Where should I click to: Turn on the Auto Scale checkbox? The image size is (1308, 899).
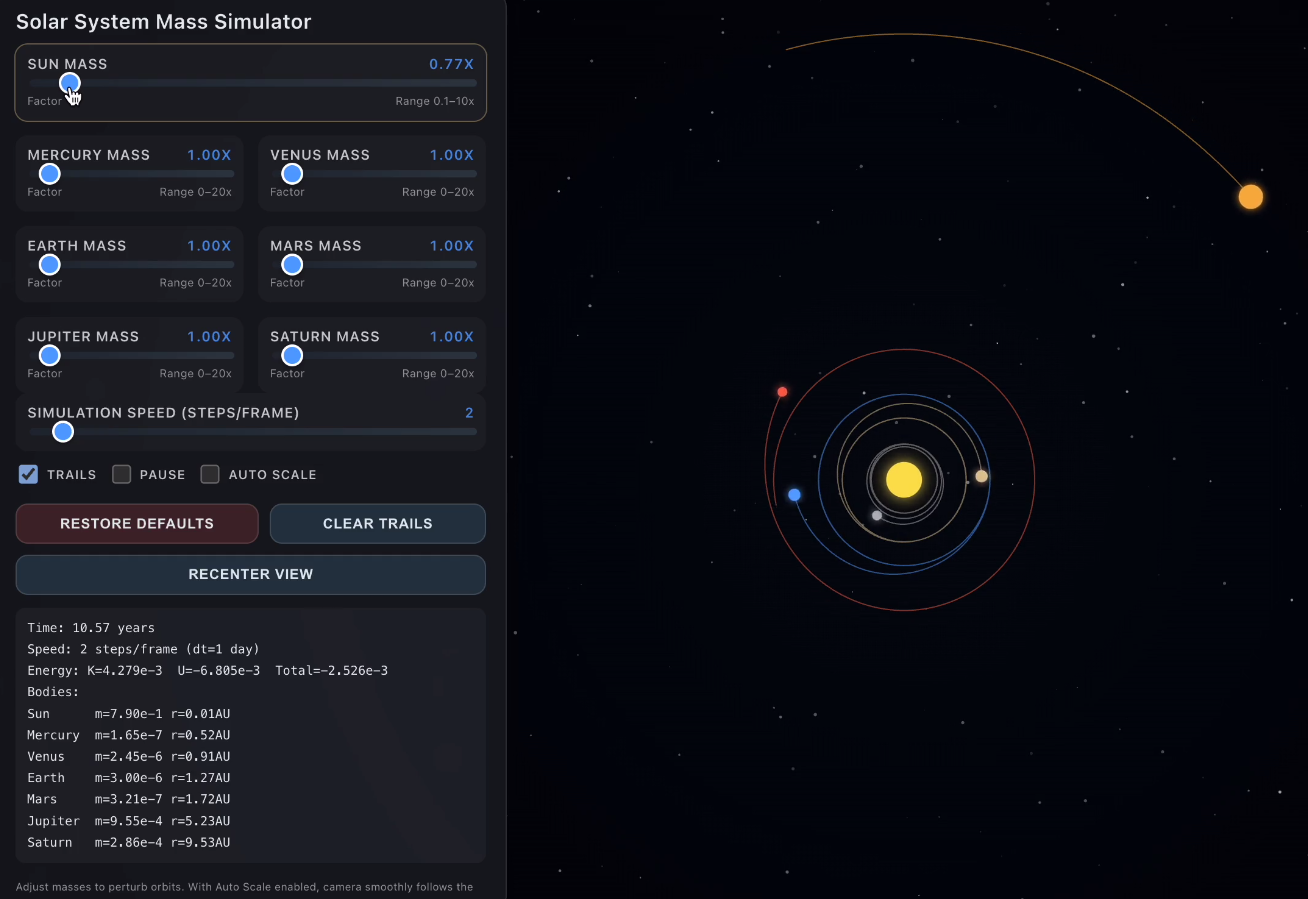pos(210,474)
